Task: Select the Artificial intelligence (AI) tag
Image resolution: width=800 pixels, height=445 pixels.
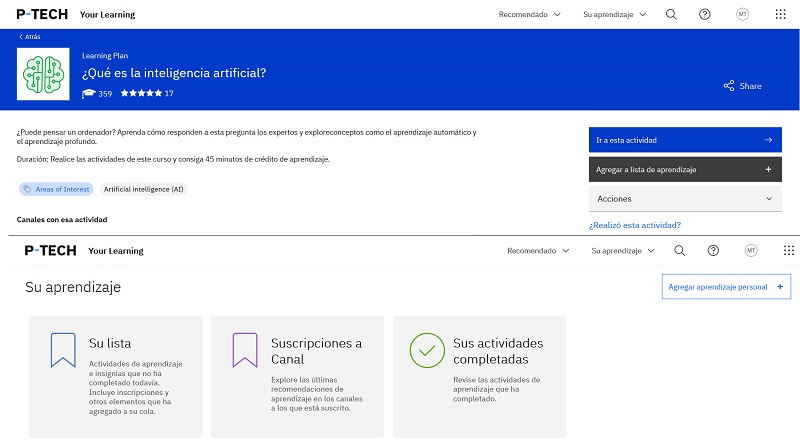Action: click(143, 189)
